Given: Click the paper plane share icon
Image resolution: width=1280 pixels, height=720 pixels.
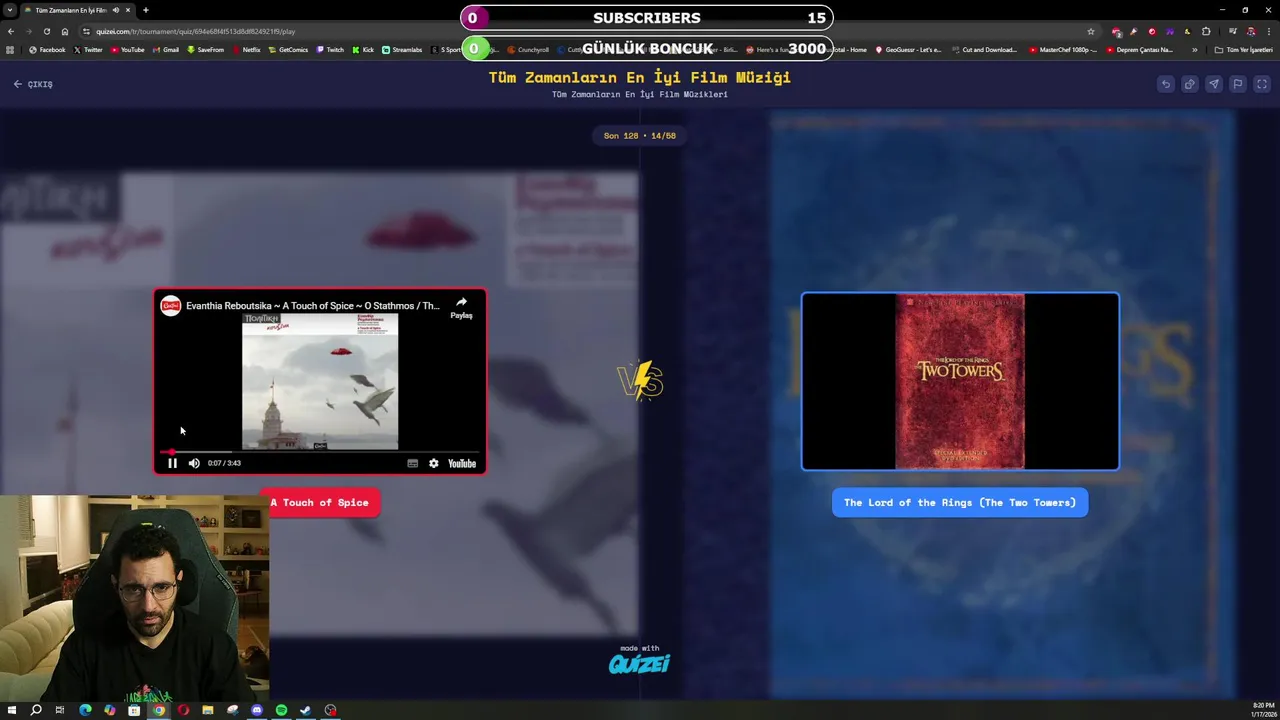Looking at the screenshot, I should pos(1214,84).
